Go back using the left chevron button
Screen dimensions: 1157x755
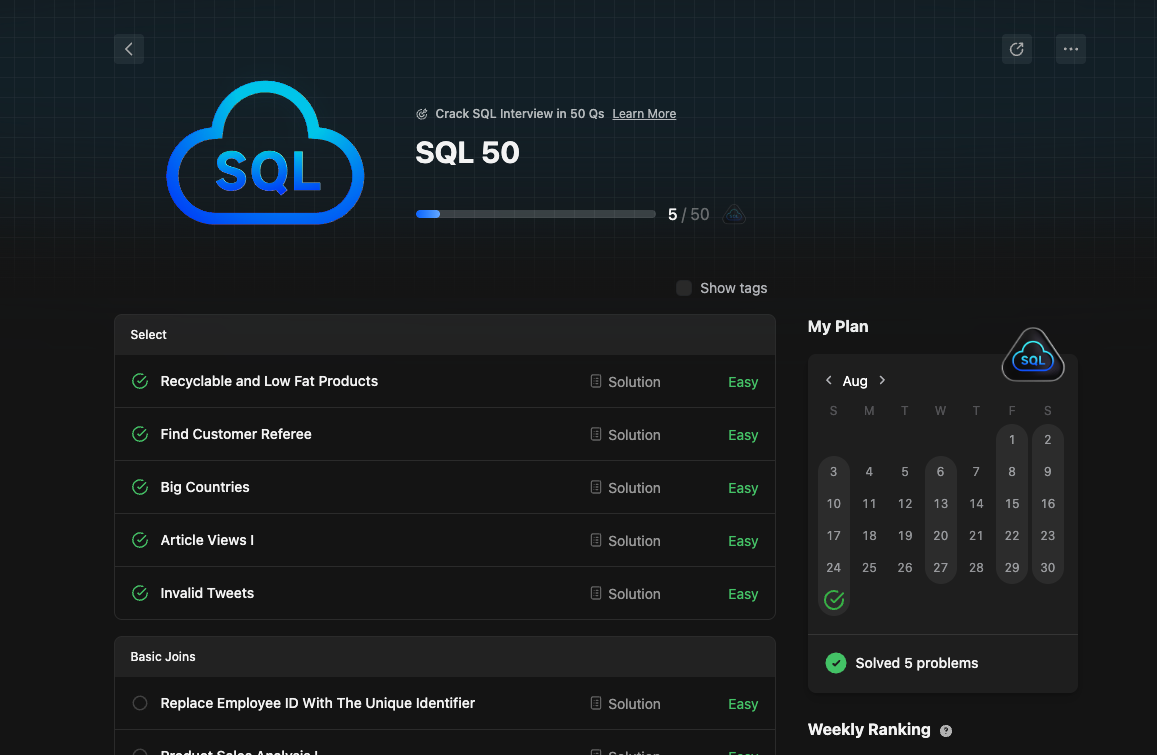[128, 49]
